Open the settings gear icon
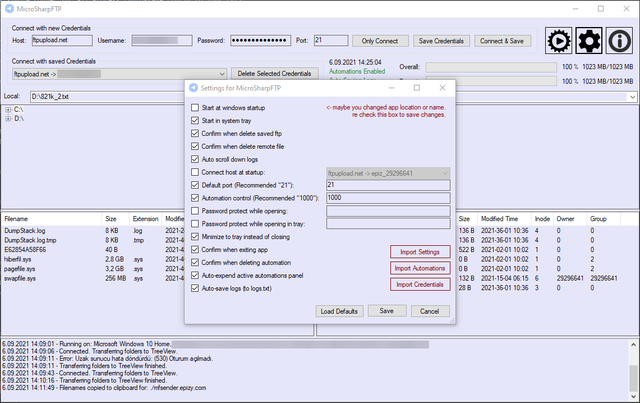 [589, 41]
